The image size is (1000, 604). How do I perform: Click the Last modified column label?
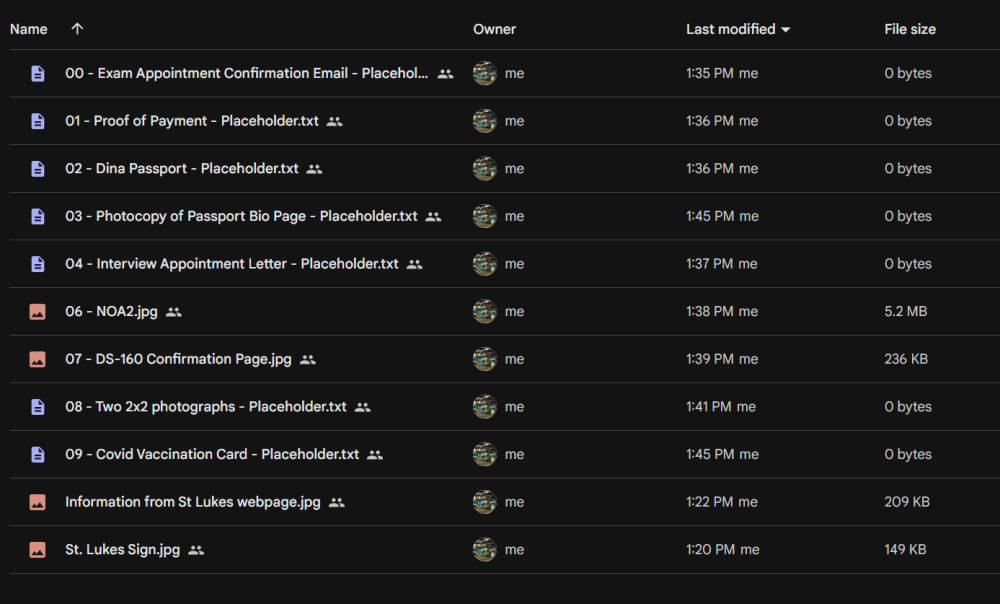(731, 29)
